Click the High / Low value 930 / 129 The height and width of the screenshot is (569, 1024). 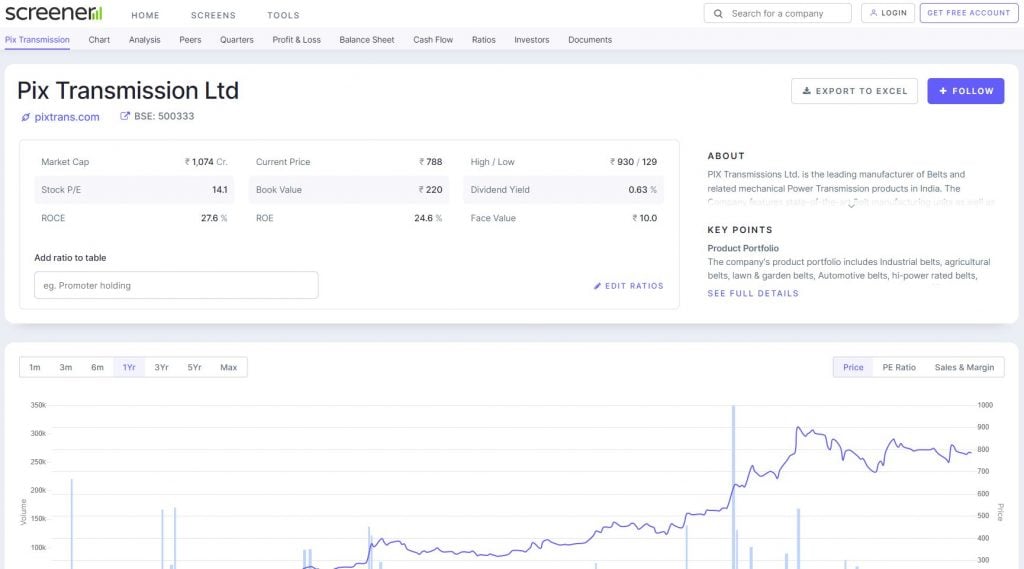click(x=633, y=162)
